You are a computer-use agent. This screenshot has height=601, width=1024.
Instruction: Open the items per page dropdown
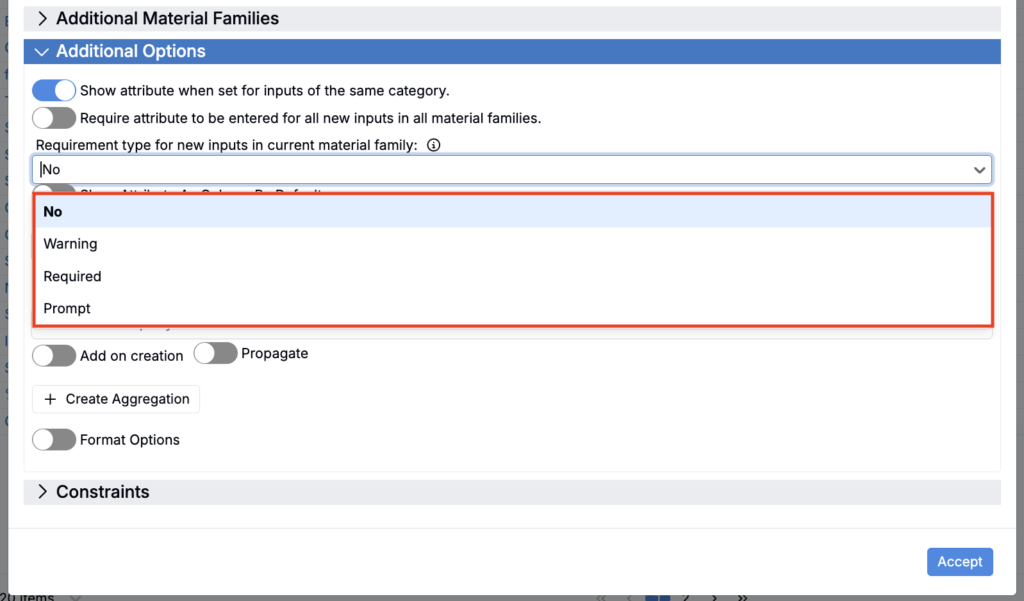[77, 597]
